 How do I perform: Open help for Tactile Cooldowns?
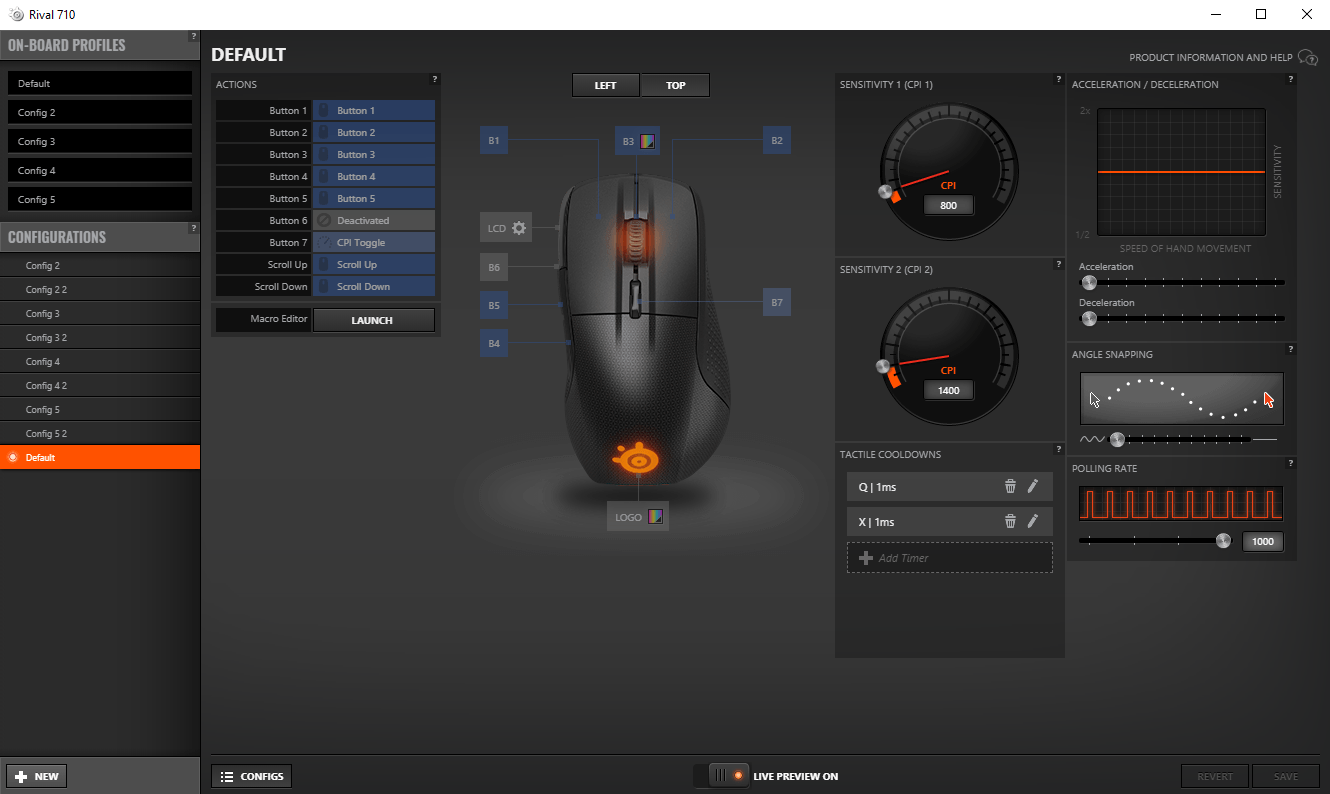[x=1058, y=449]
